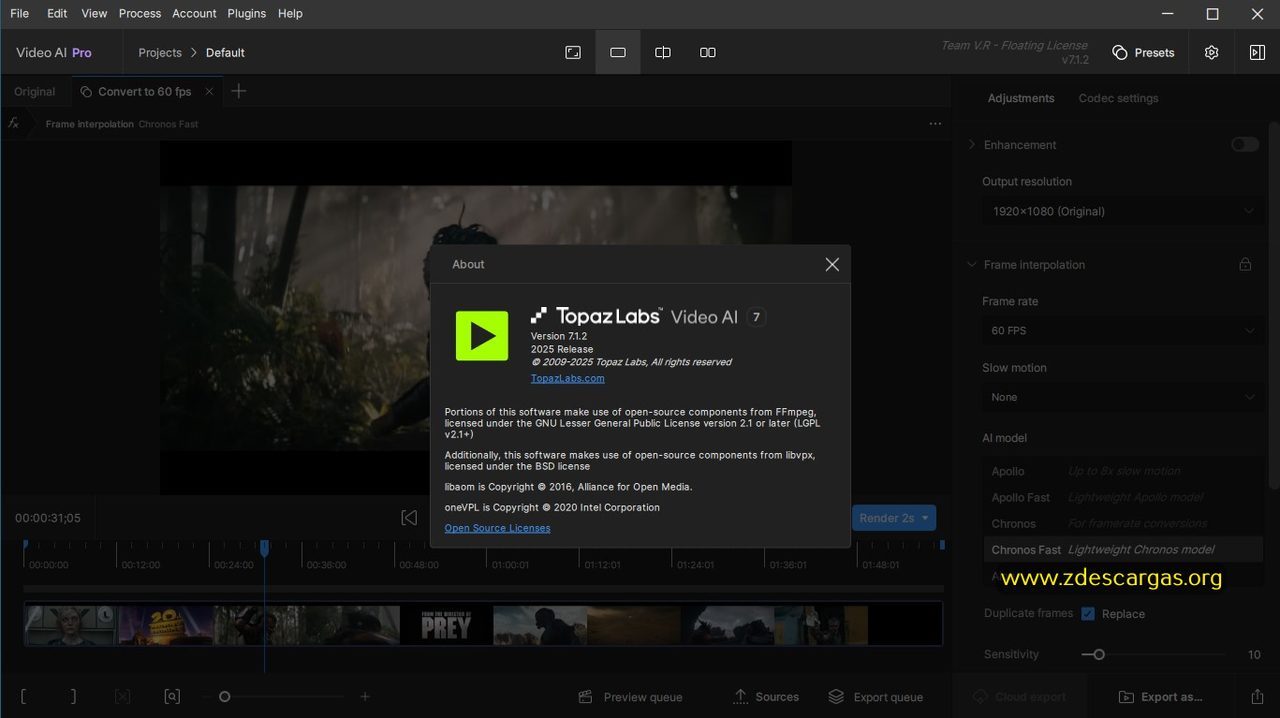Screen dimensions: 1280x718
Task: Expand the Enhancement section
Action: (x=971, y=145)
